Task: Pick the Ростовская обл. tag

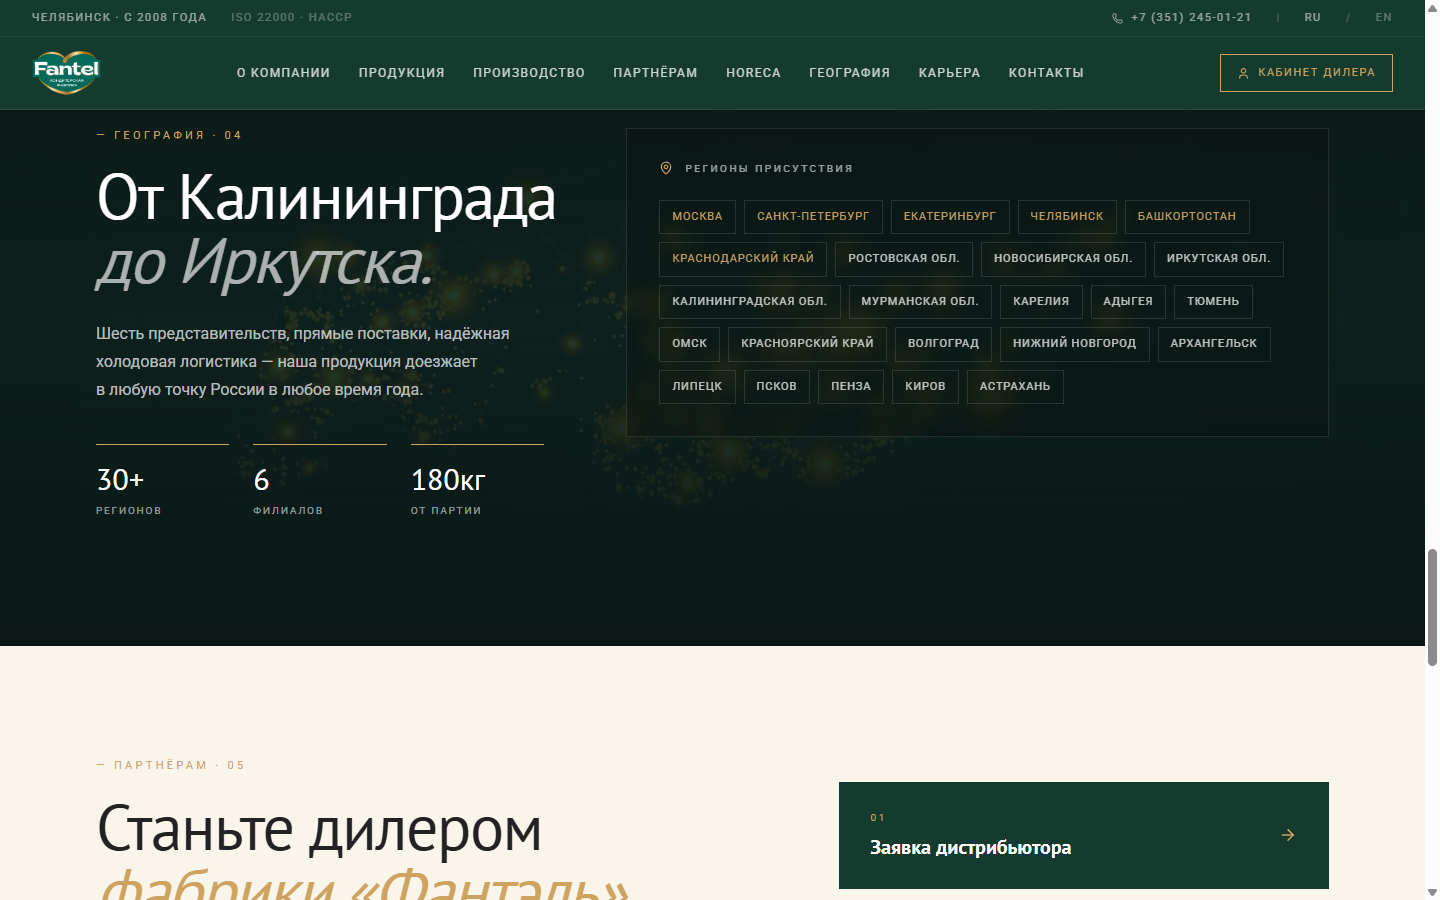Action: point(904,259)
